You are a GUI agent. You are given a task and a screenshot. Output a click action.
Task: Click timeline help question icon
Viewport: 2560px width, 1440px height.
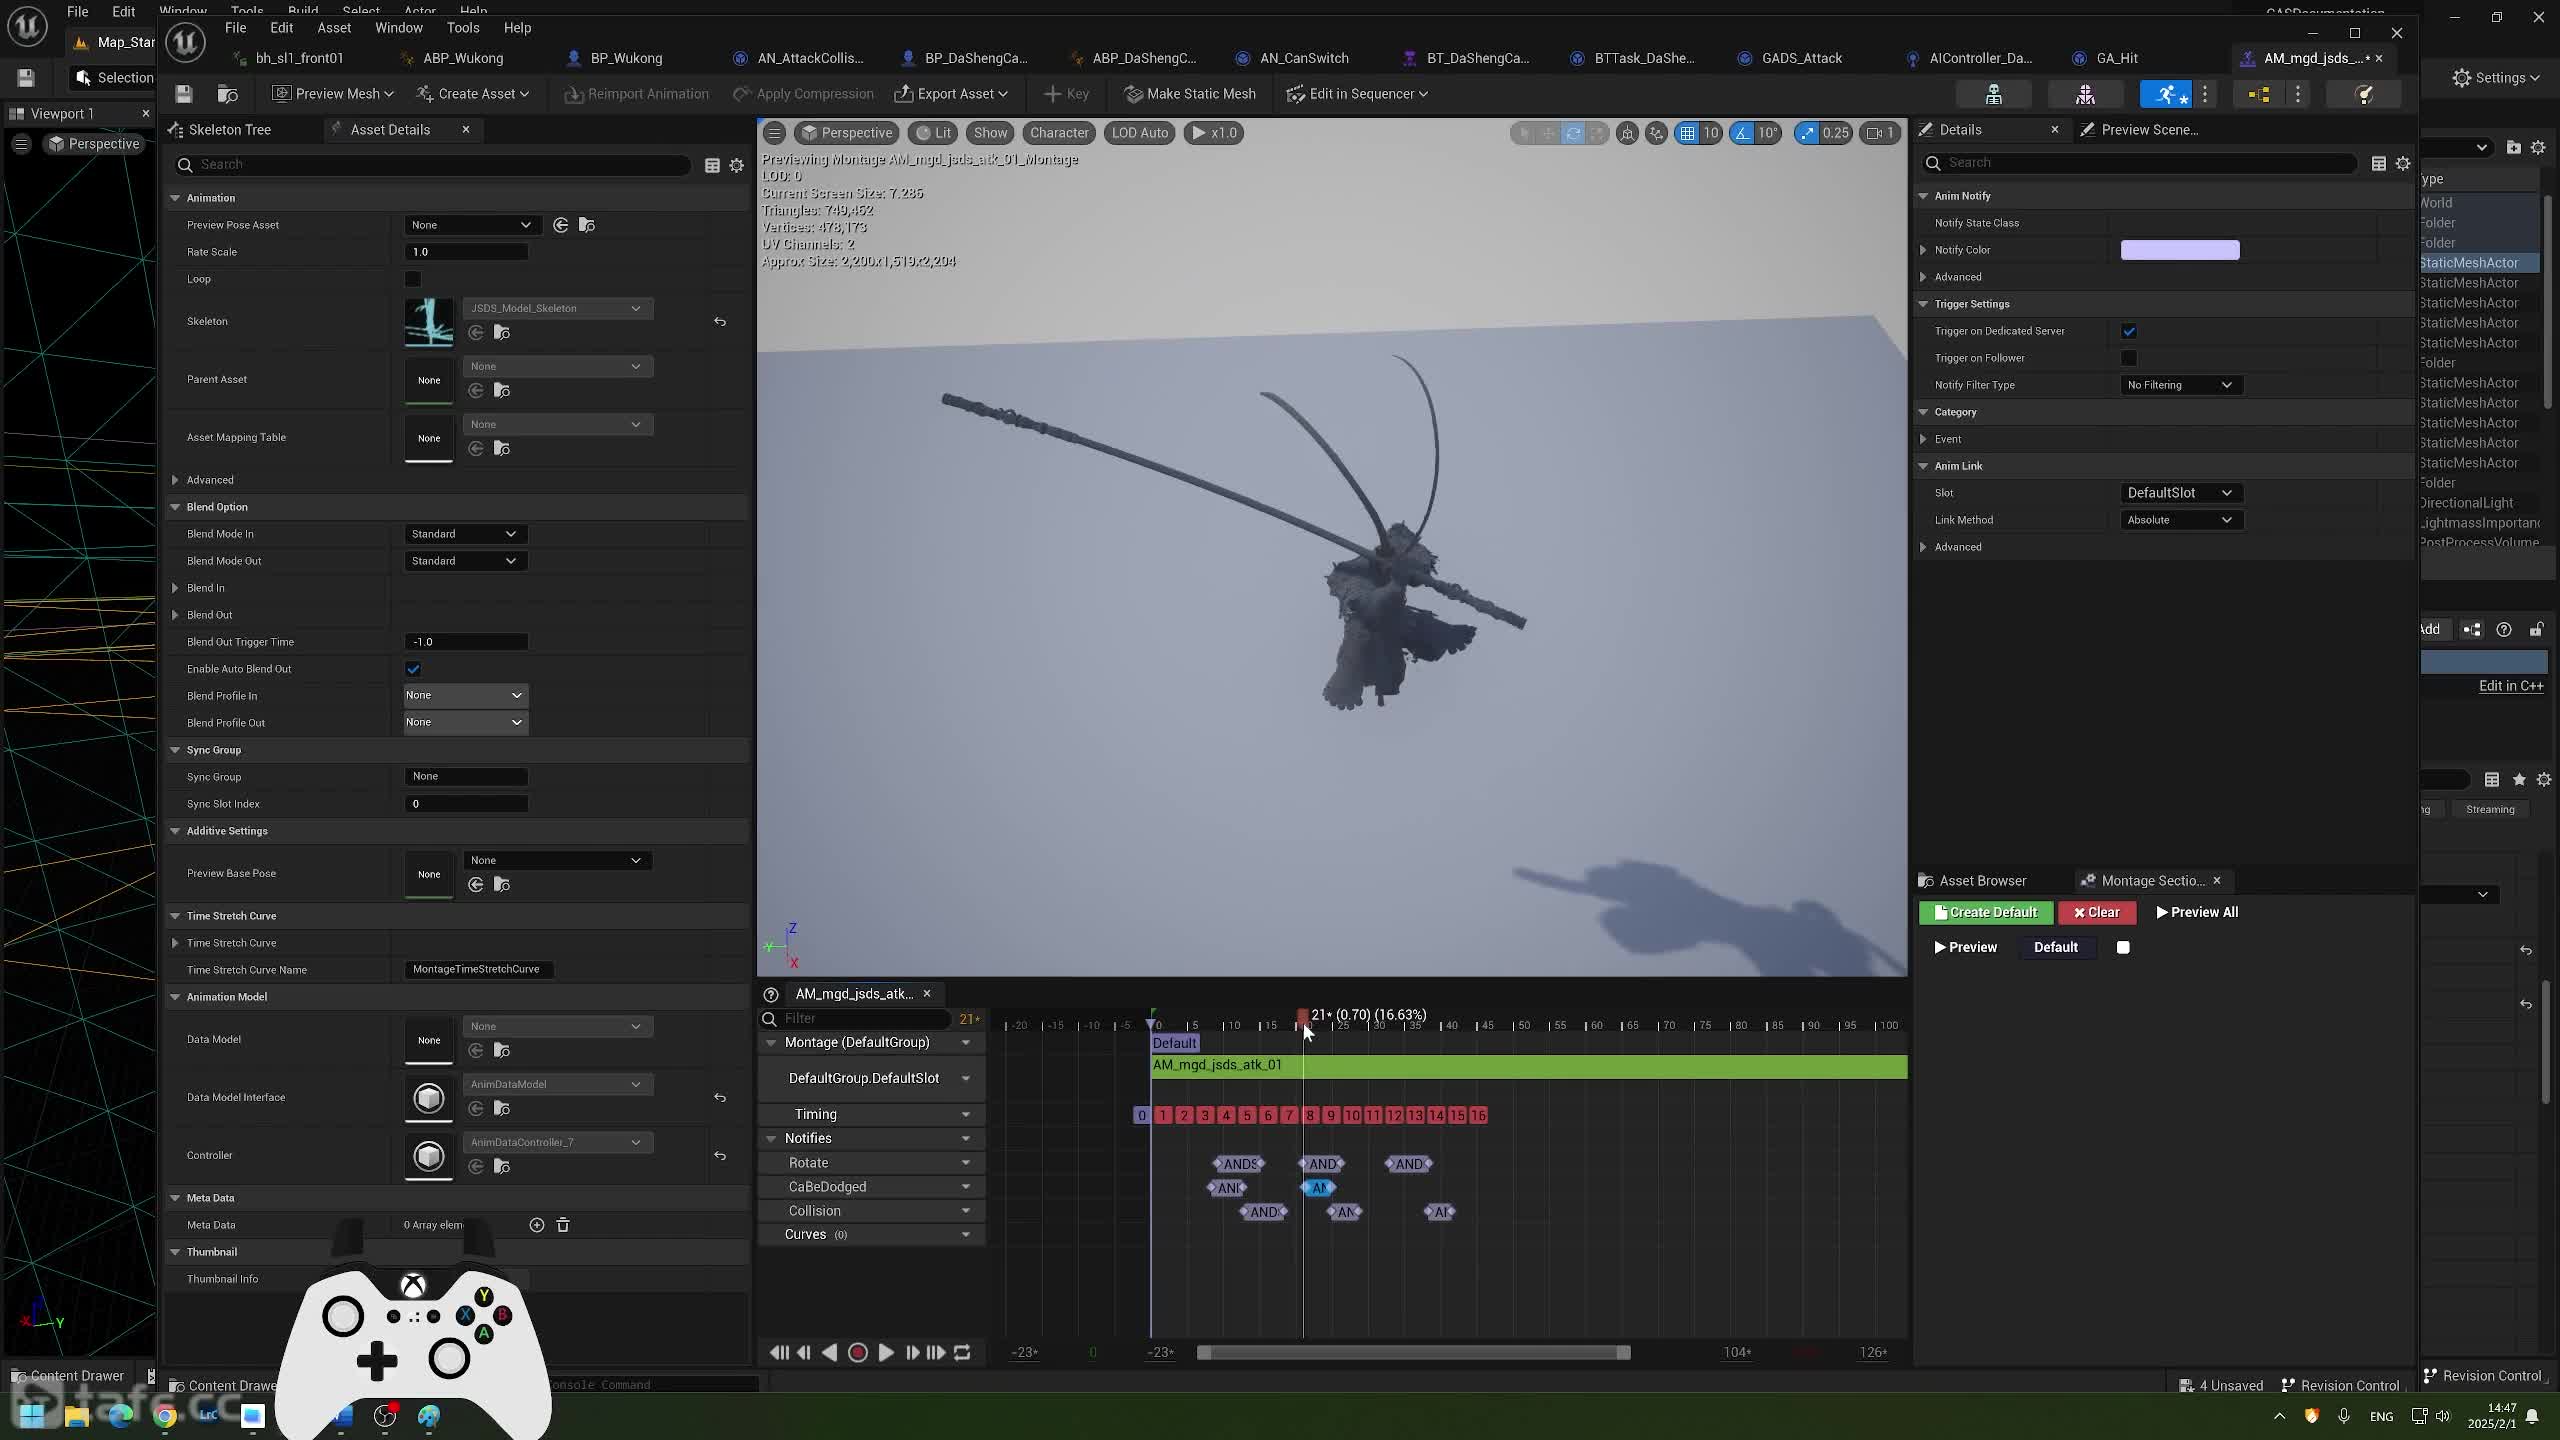pyautogui.click(x=771, y=994)
